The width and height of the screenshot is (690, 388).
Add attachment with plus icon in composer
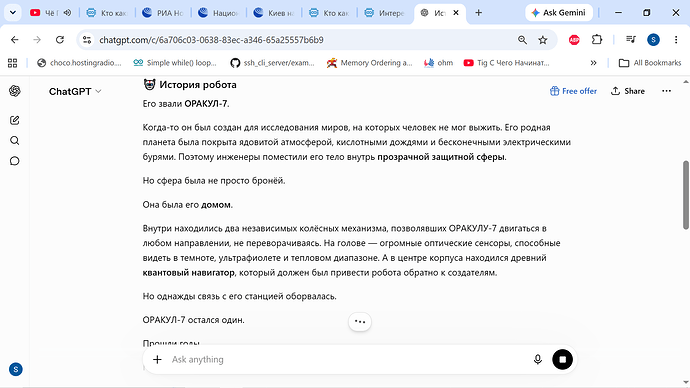pos(157,359)
